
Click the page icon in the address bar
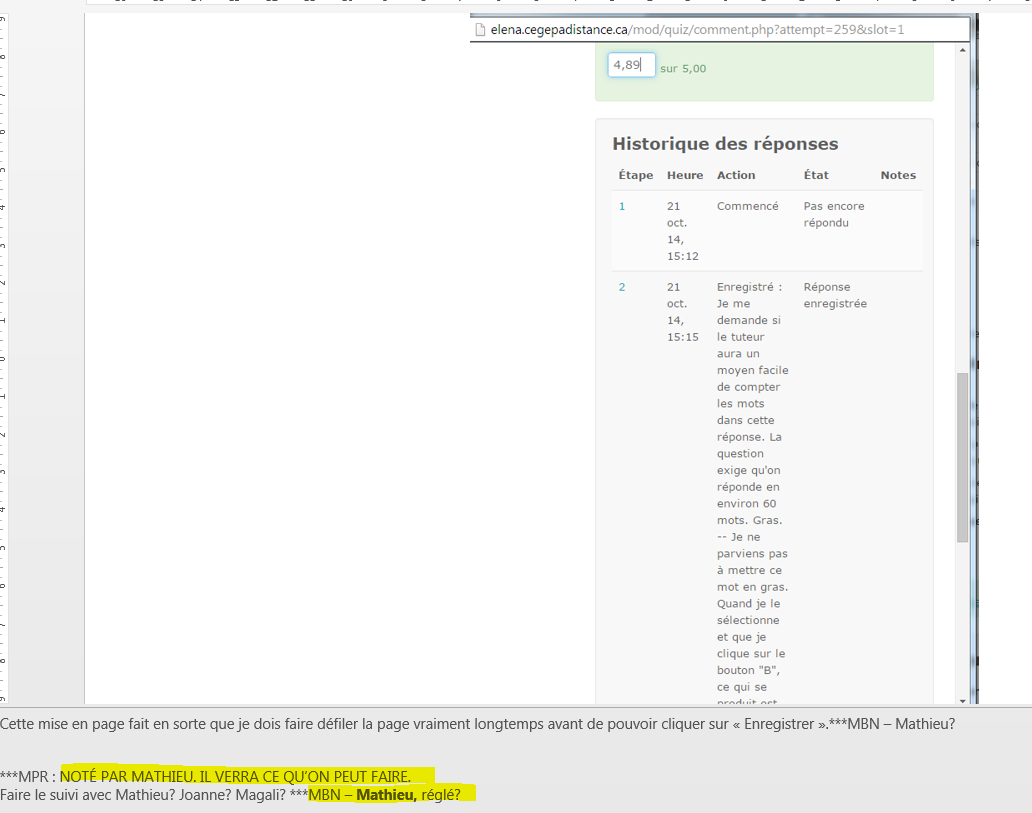pyautogui.click(x=481, y=30)
